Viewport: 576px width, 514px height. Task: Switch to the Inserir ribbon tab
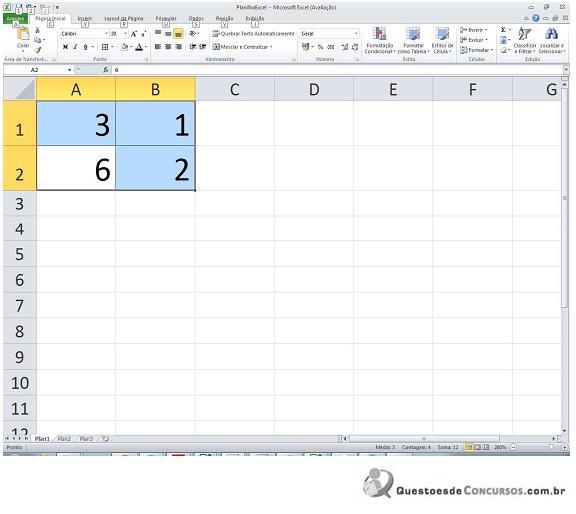[85, 18]
